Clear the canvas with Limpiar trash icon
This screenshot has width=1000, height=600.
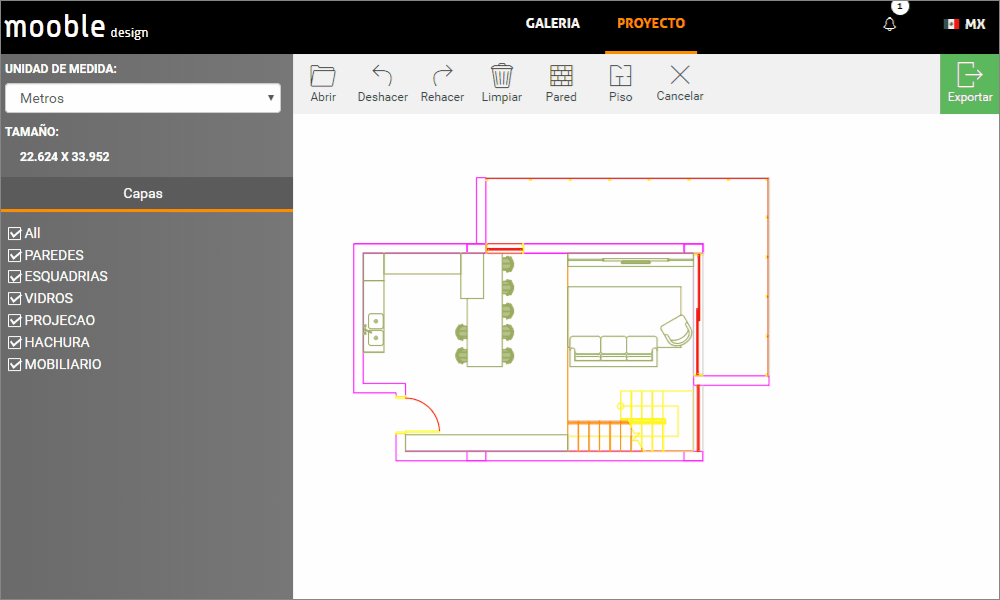tap(501, 84)
